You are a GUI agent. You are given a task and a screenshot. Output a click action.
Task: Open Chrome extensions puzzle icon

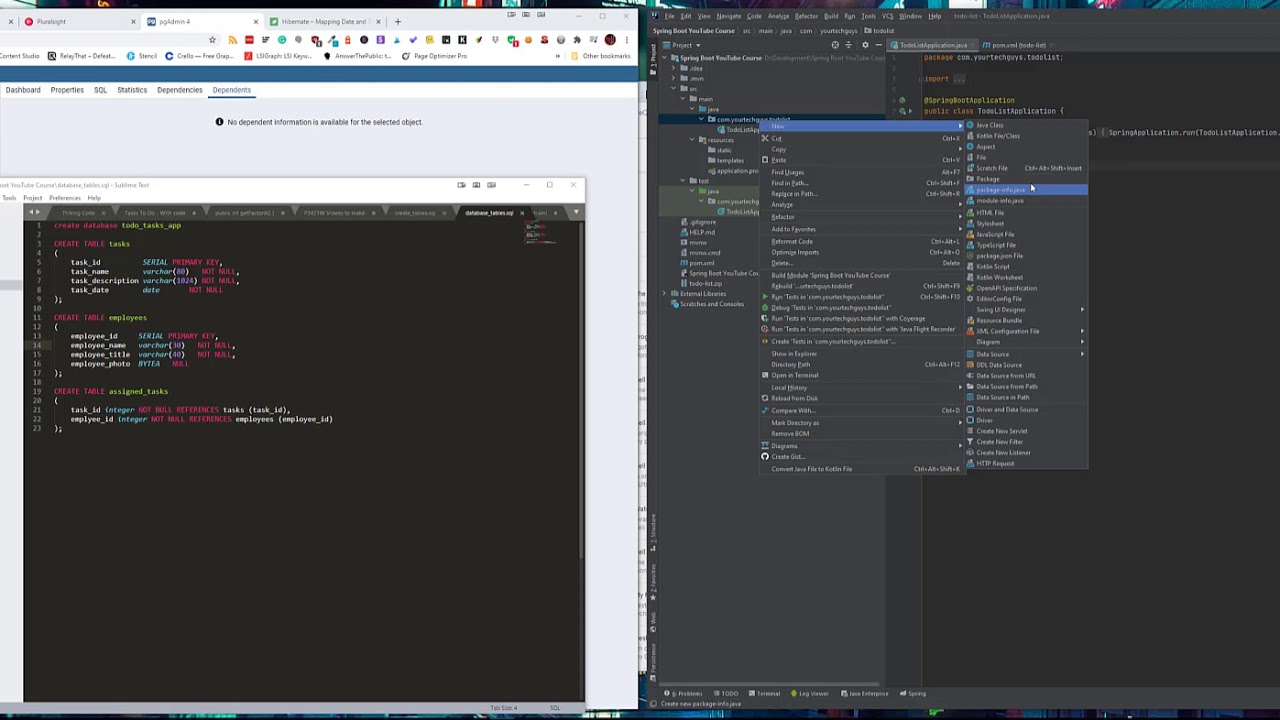click(577, 40)
